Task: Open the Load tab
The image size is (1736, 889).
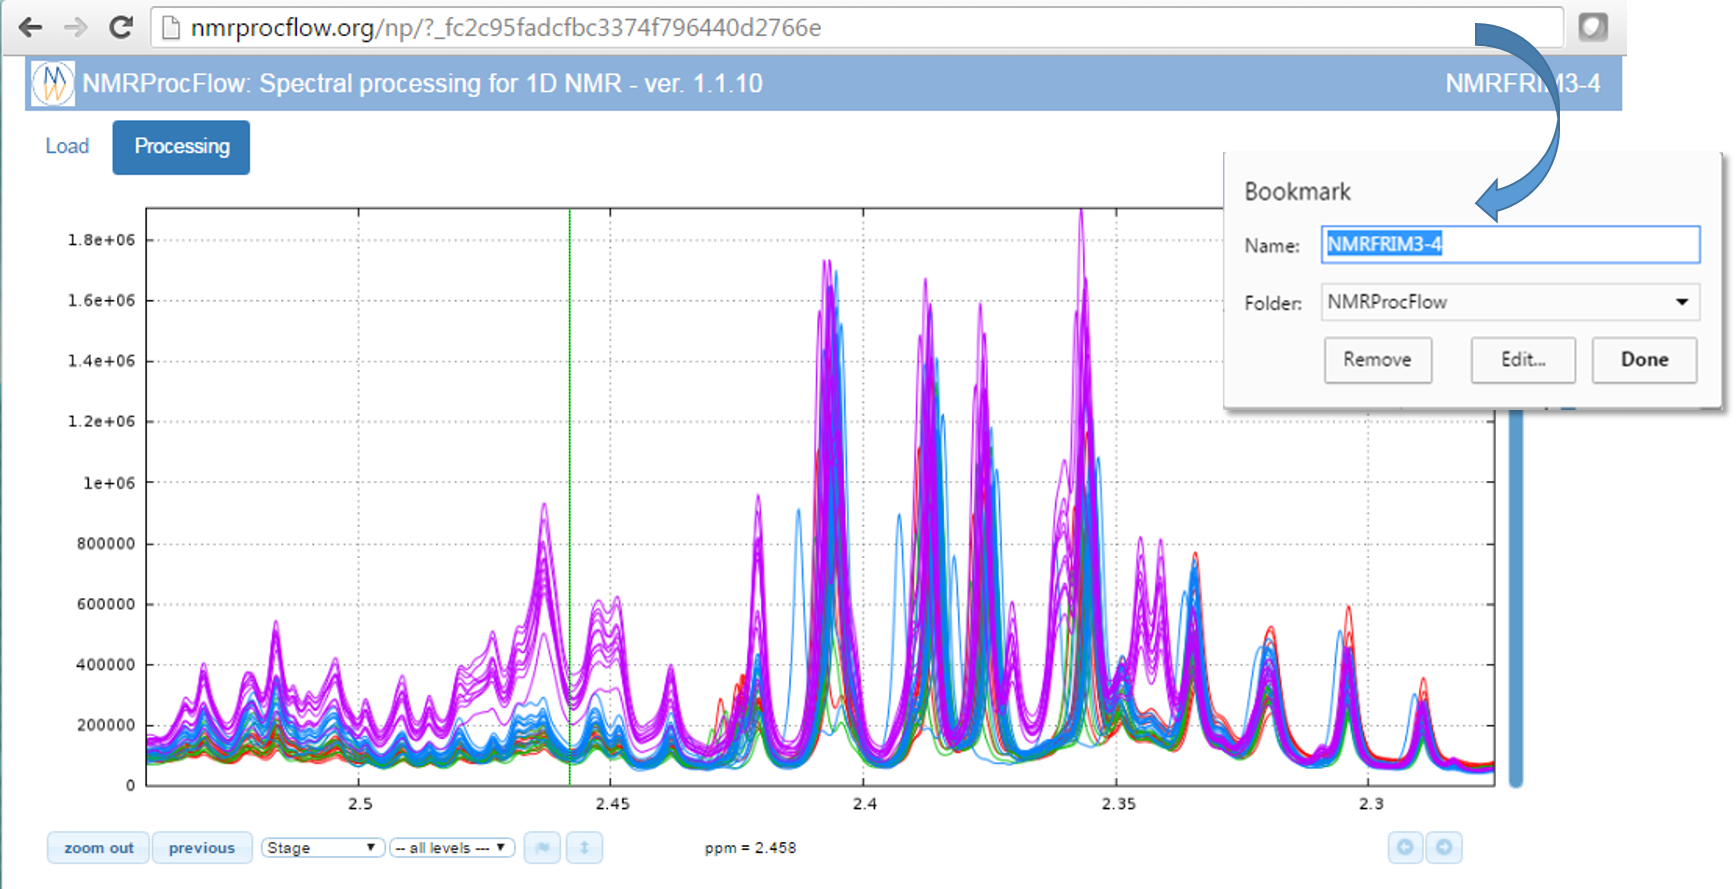Action: [x=67, y=146]
